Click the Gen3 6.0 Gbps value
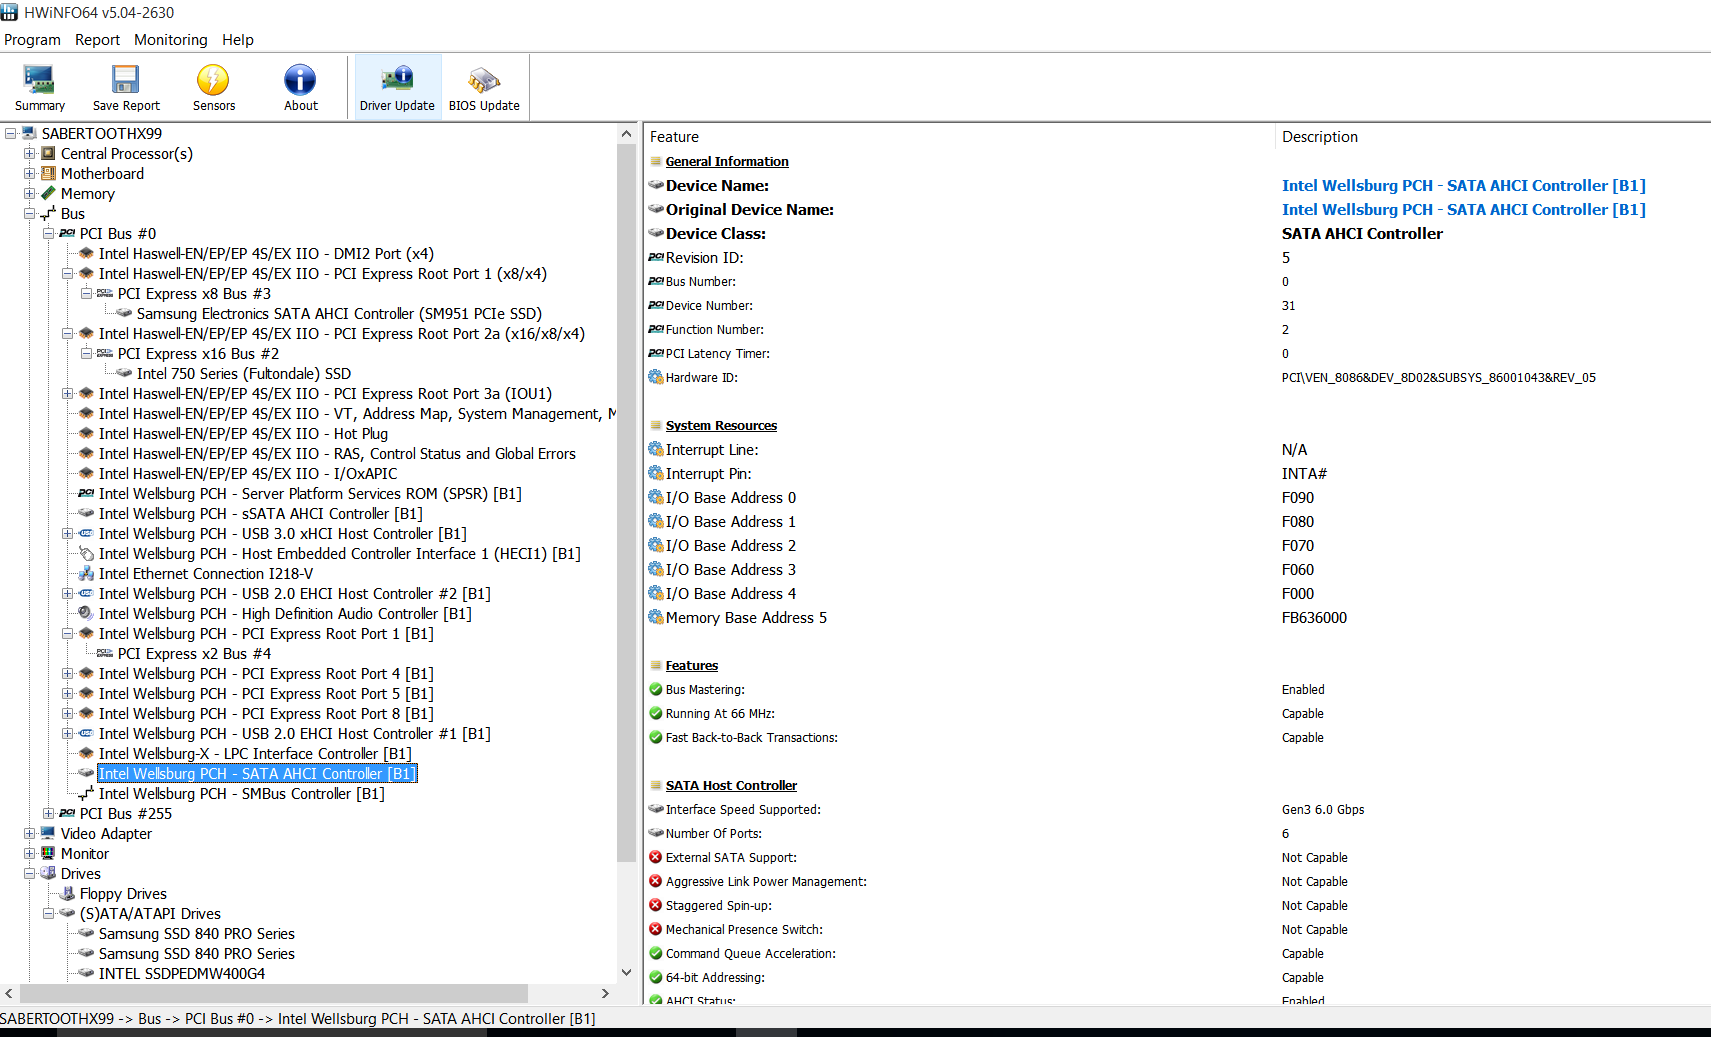 [x=1323, y=810]
